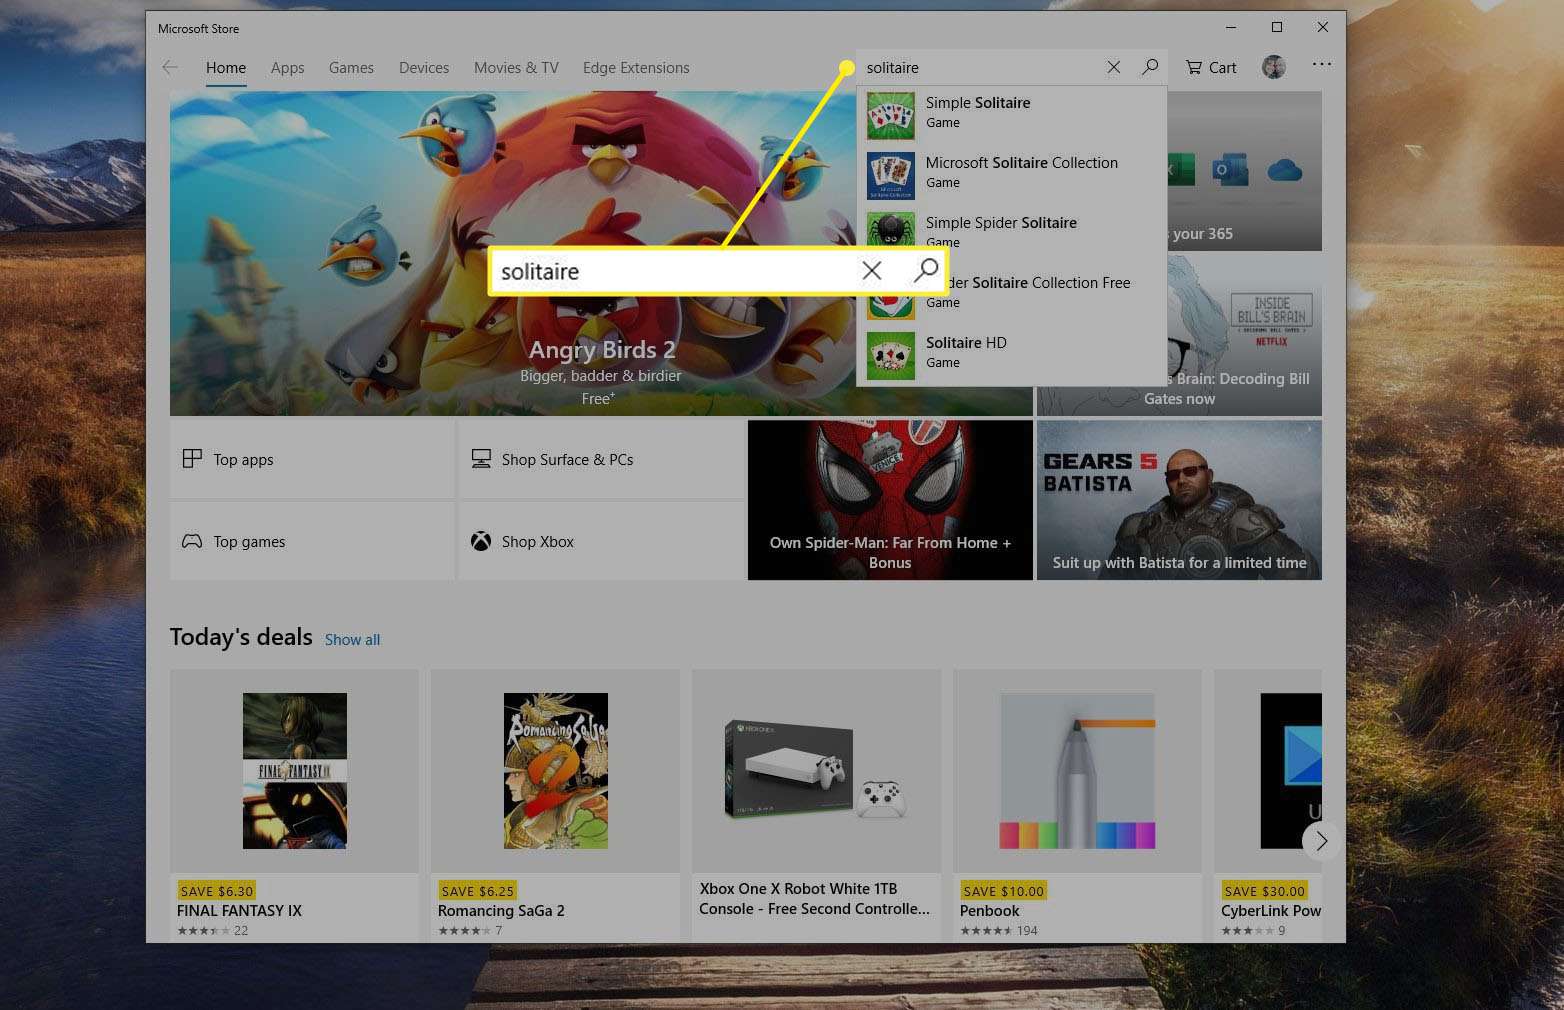Open the Inside Bill's Brain promo
The width and height of the screenshot is (1564, 1010).
[1245, 334]
